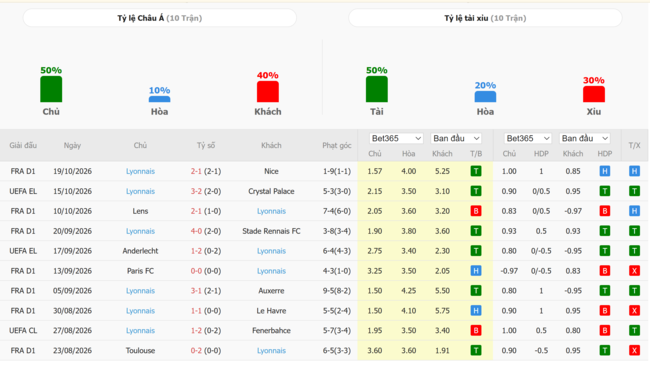The image size is (650, 375).
Task: Click green T badge in T/B column, Auxerre row
Action: (476, 290)
